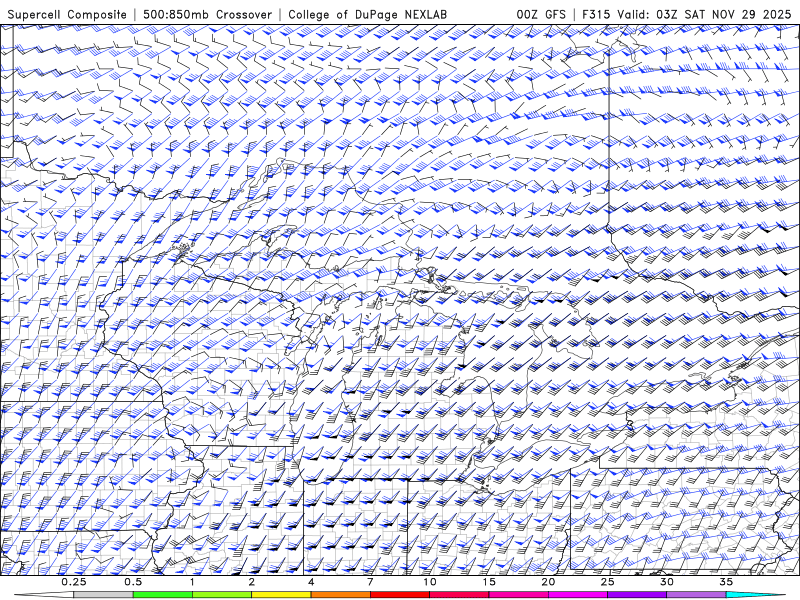
Task: Select the hot pink 10–15 color segment
Action: [x=459, y=595]
